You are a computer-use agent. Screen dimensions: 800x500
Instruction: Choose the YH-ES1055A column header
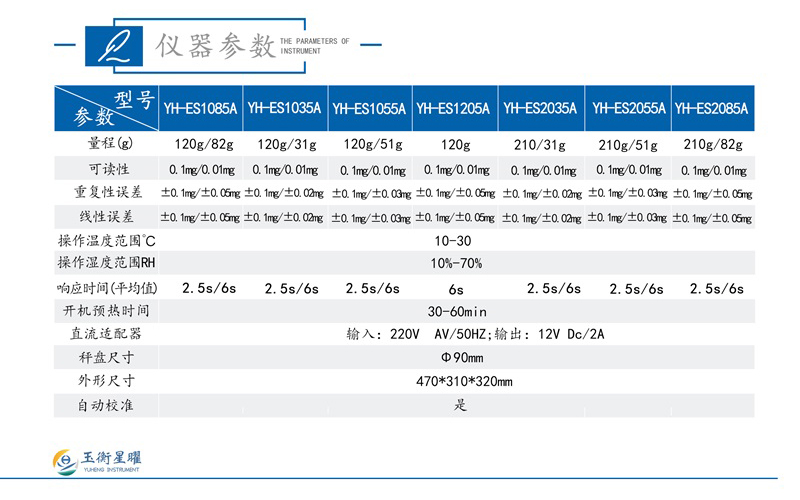(369, 108)
